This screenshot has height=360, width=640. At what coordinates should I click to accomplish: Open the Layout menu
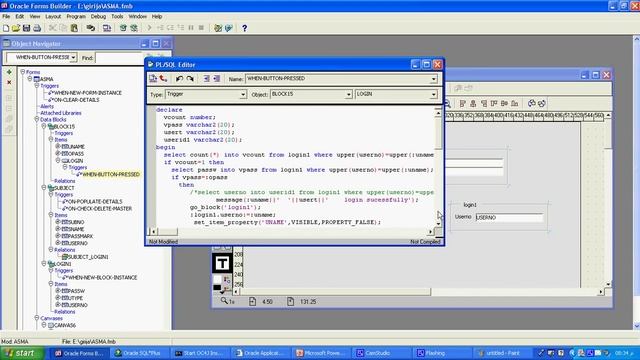click(x=53, y=16)
